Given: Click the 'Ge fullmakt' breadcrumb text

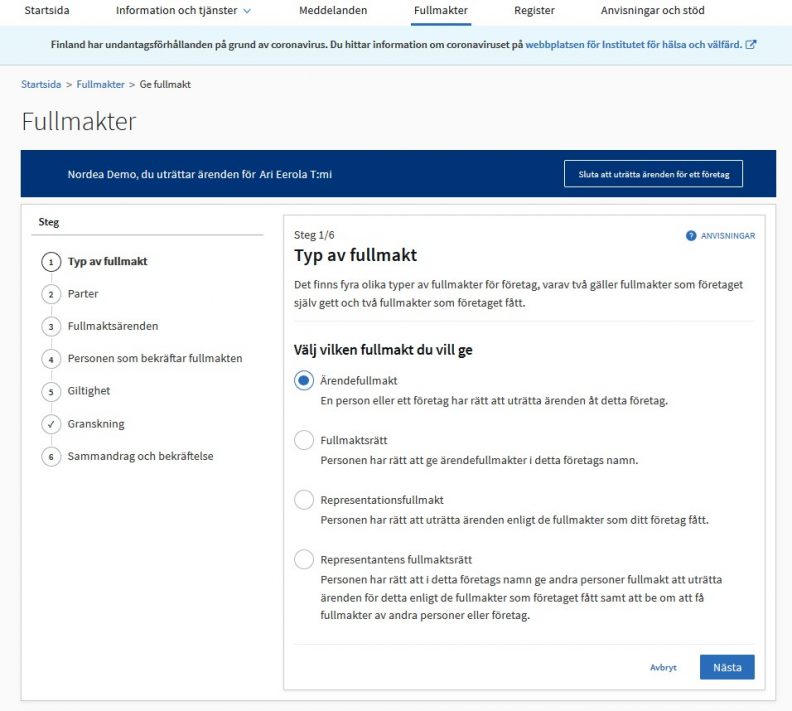Looking at the screenshot, I should click(x=165, y=84).
